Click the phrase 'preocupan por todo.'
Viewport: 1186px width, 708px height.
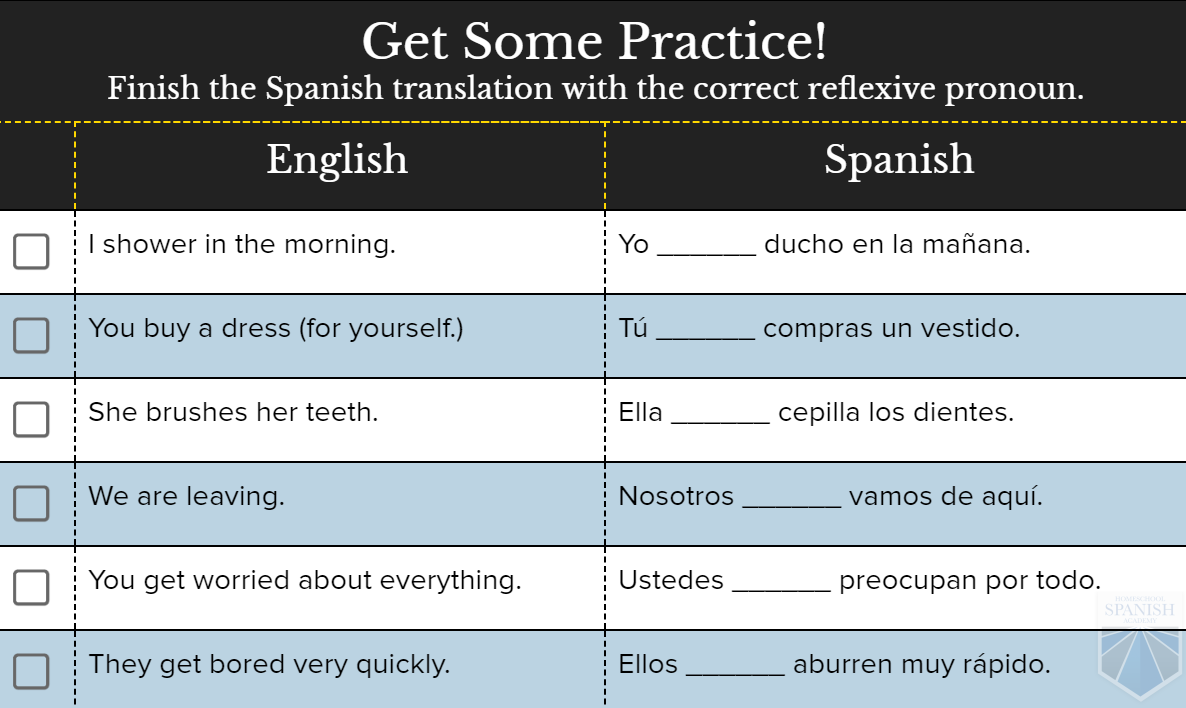969,580
